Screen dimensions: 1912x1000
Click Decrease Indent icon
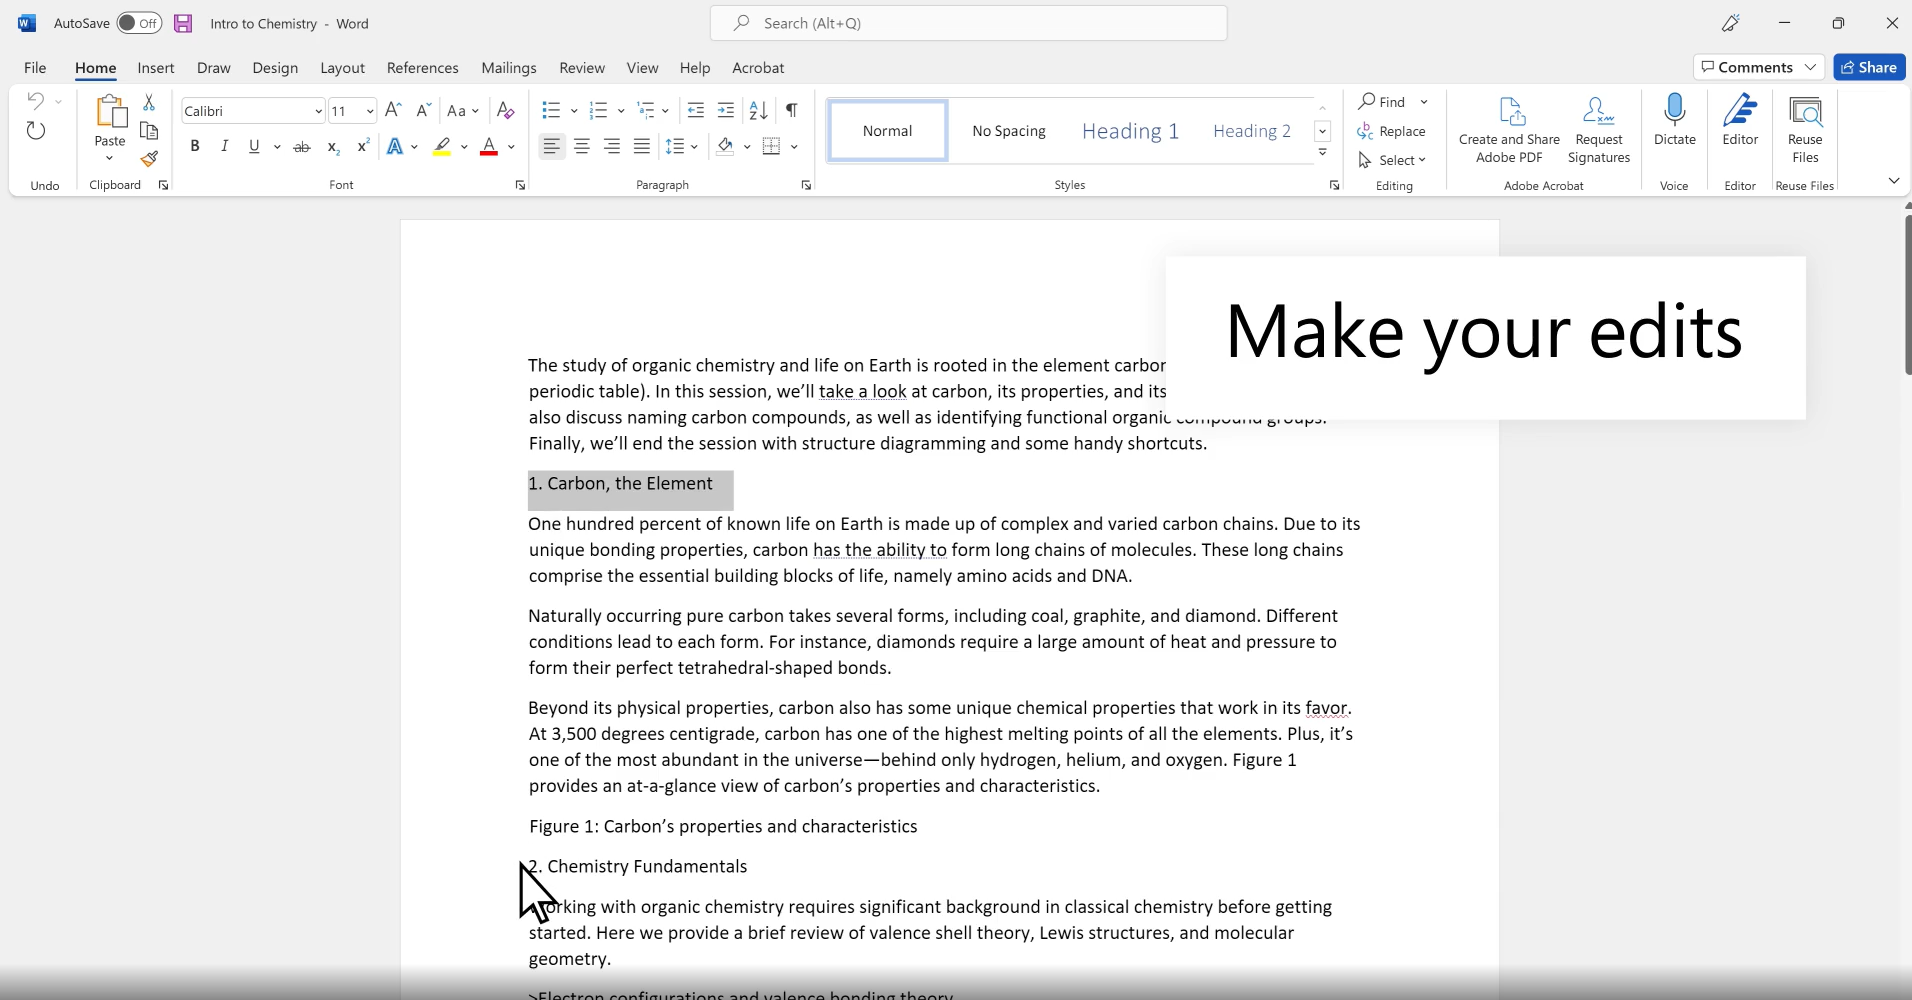[696, 110]
